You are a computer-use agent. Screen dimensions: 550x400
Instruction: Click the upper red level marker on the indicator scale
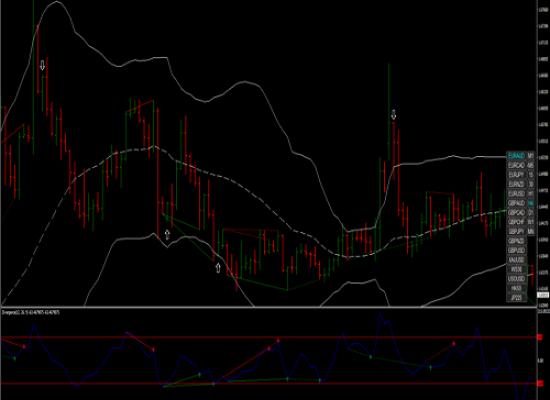[x=540, y=337]
